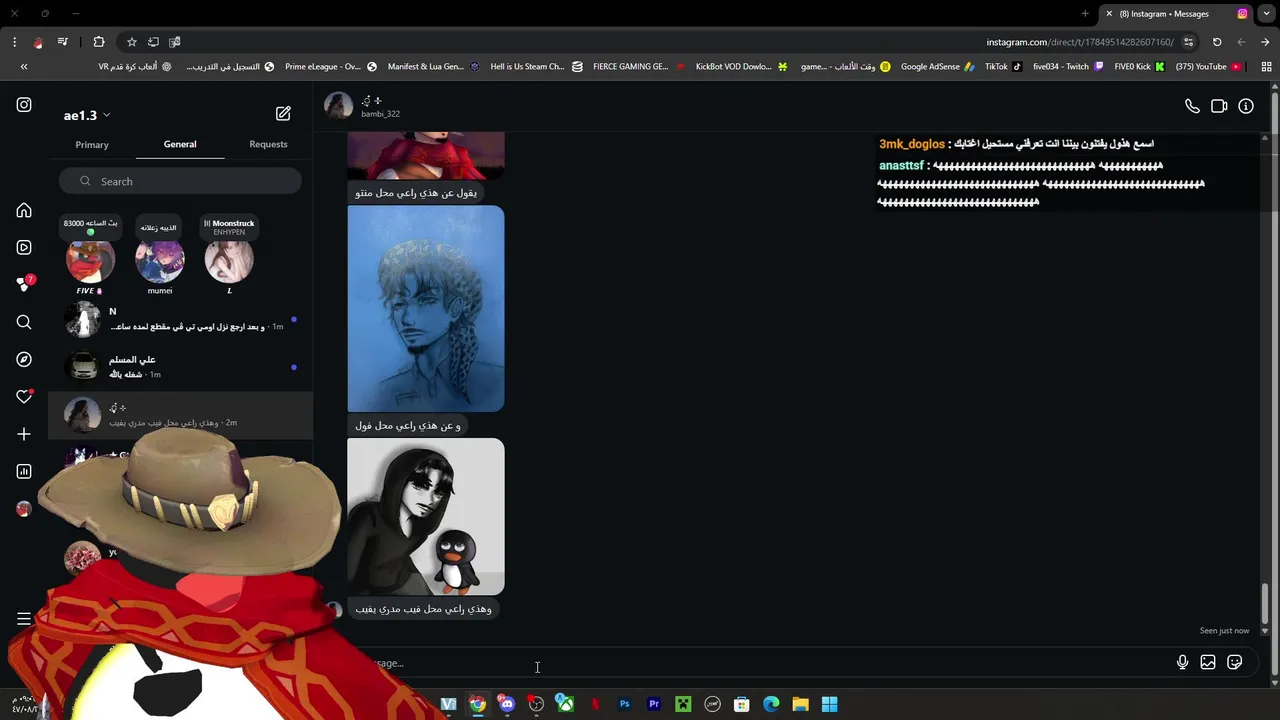
Task: Open conversation information icon
Action: tap(1246, 106)
